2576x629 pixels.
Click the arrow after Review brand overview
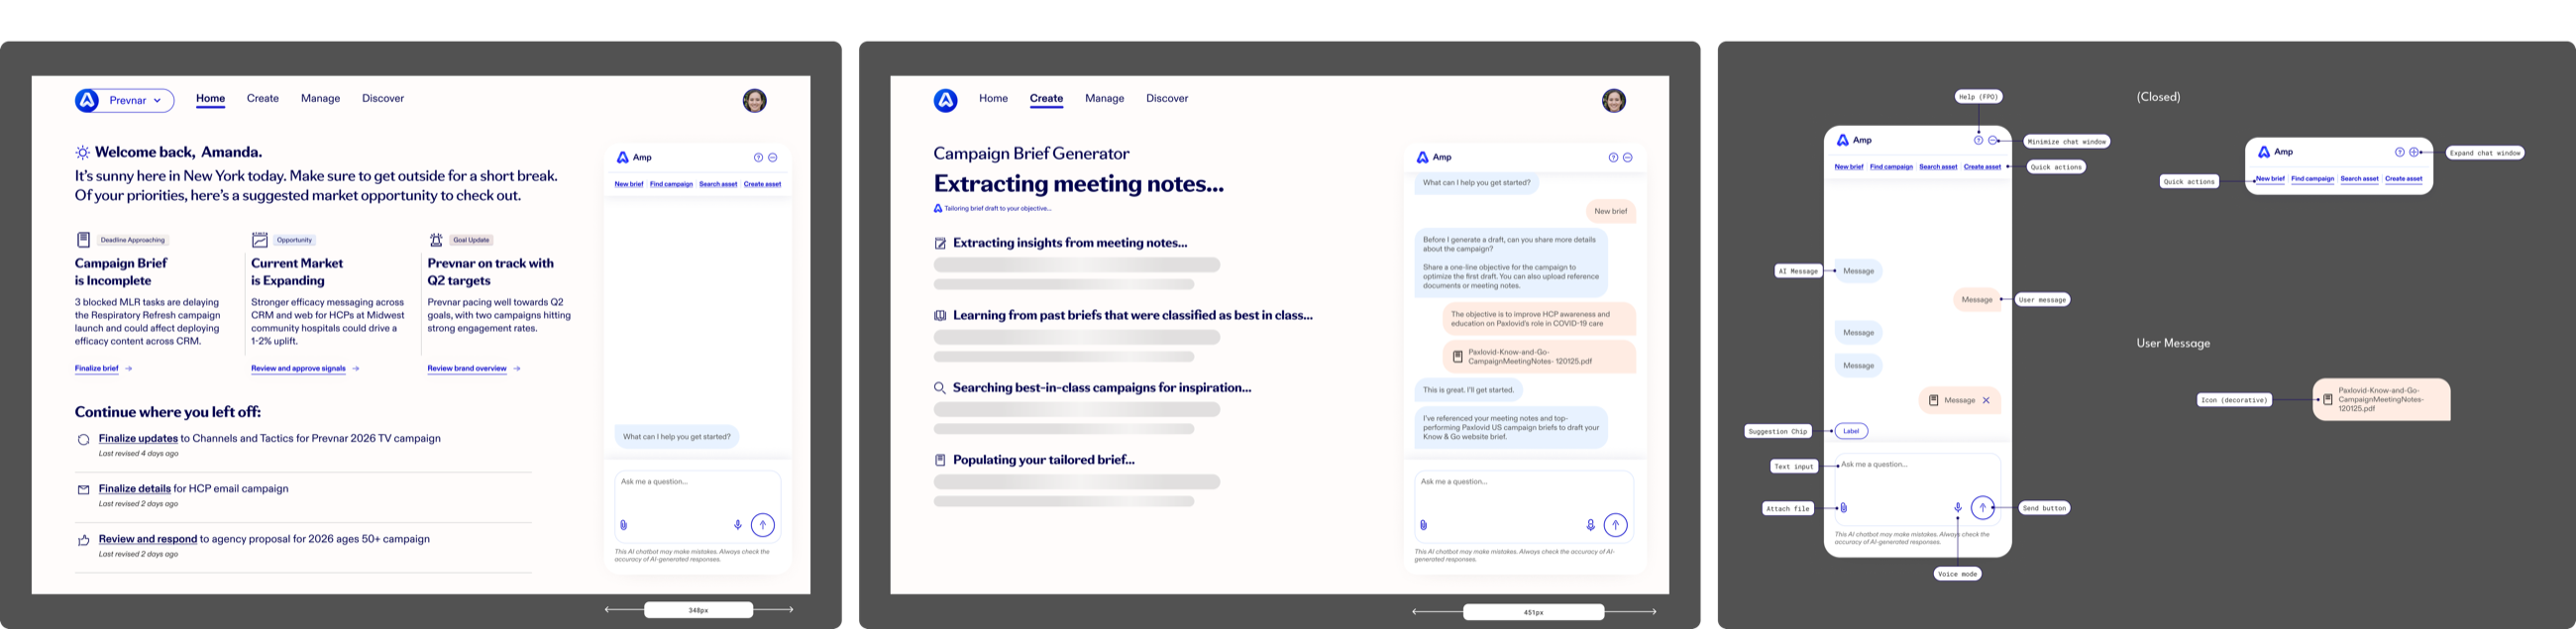(516, 368)
